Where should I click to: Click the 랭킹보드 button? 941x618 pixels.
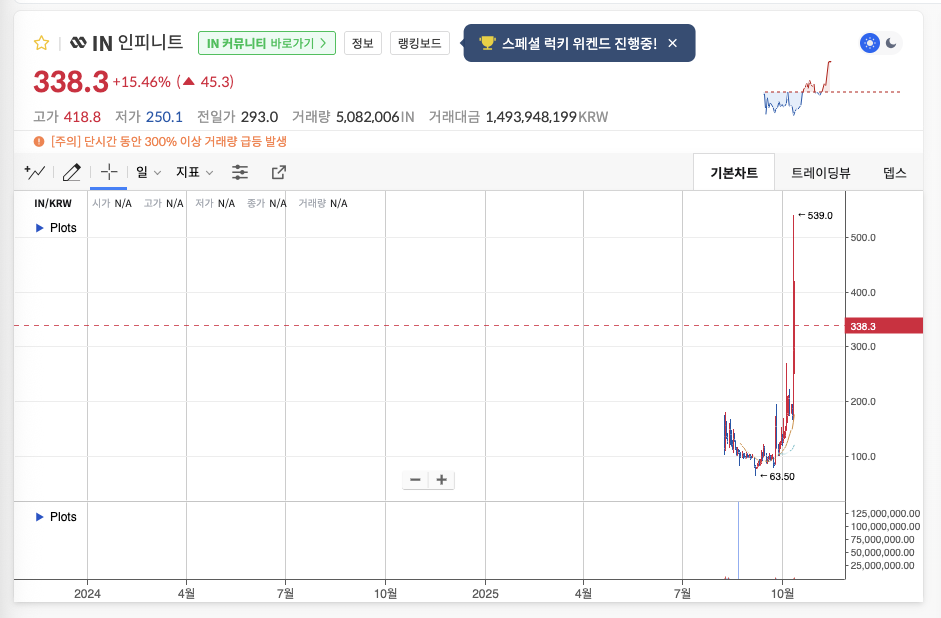(x=419, y=43)
